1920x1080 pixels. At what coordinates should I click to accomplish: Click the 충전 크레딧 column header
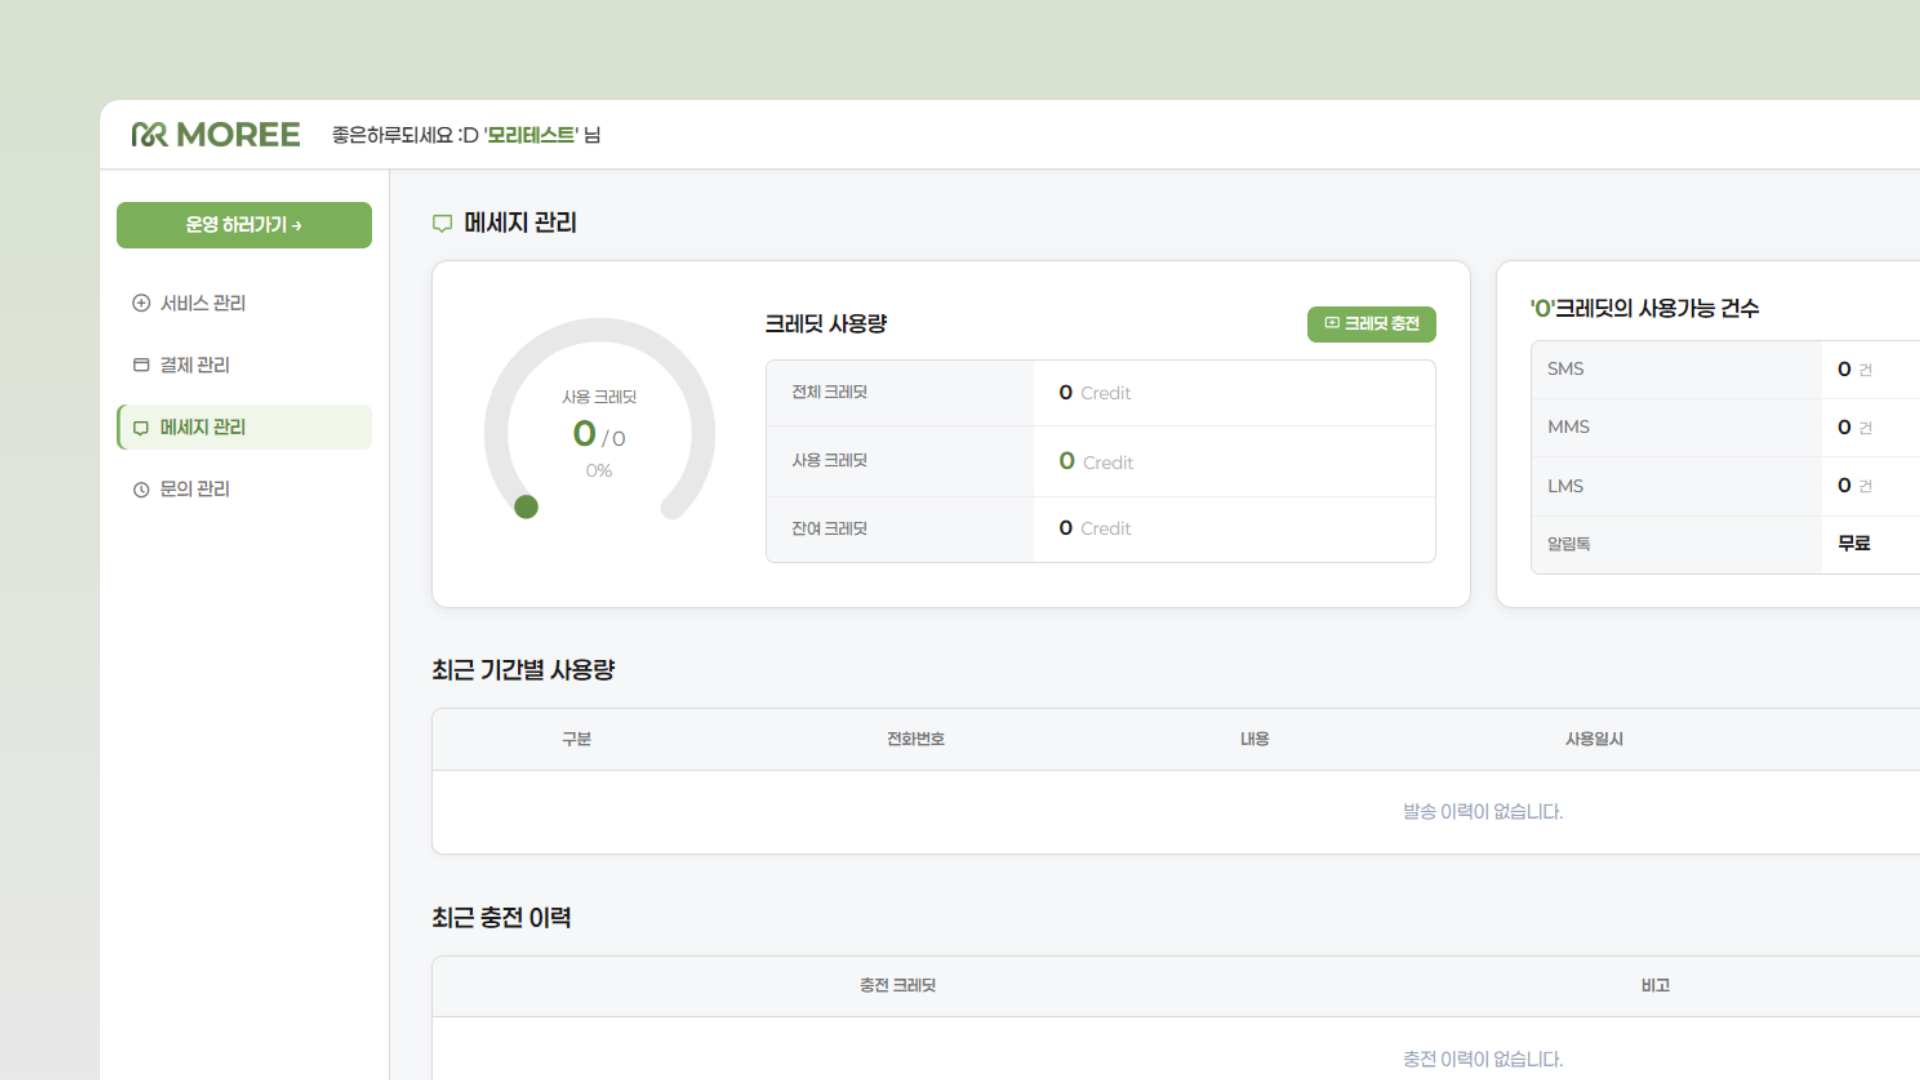pos(897,986)
